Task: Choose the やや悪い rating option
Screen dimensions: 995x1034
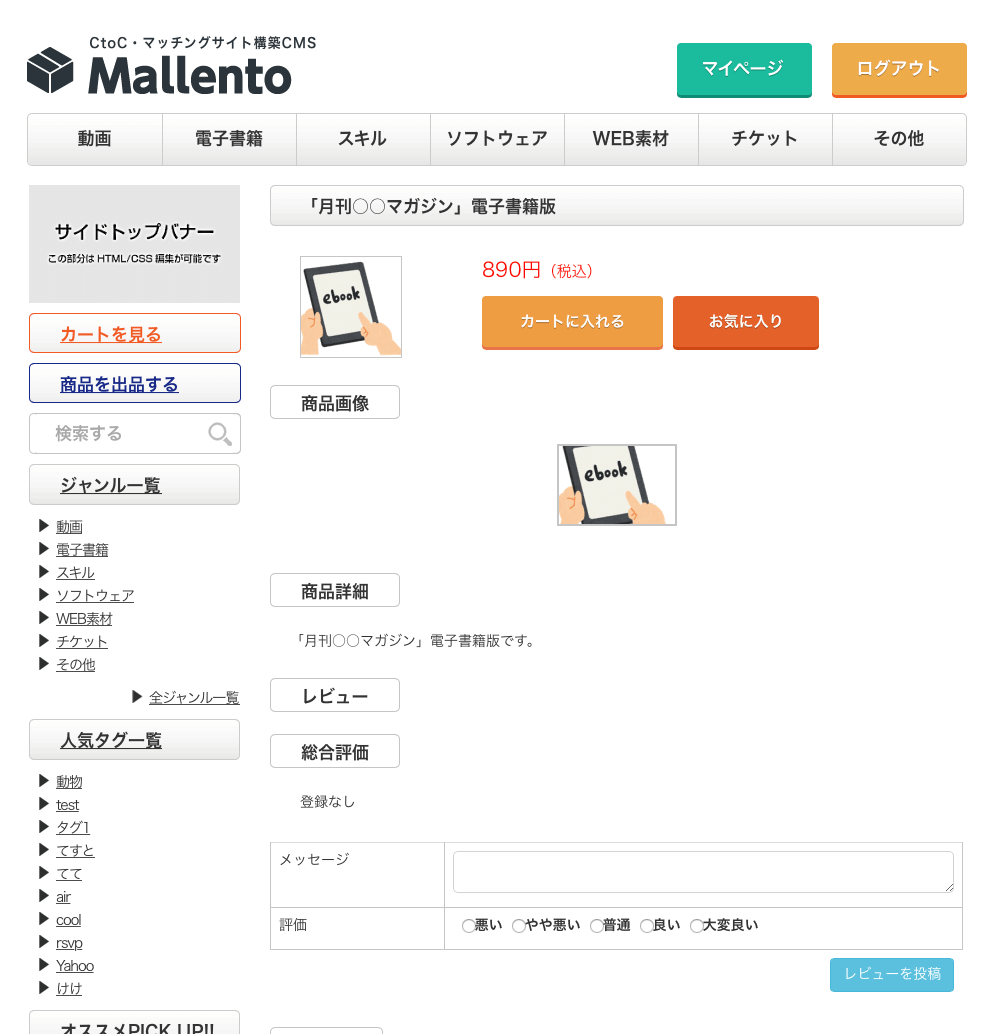Action: (x=518, y=926)
